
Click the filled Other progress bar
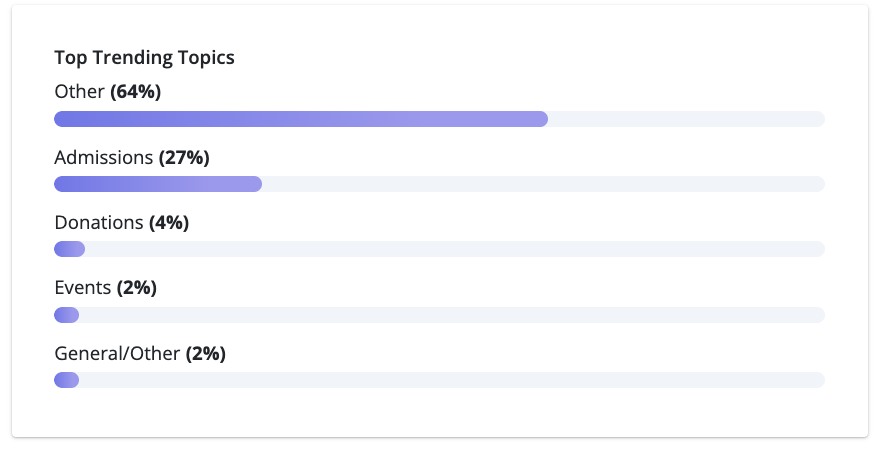pos(300,119)
